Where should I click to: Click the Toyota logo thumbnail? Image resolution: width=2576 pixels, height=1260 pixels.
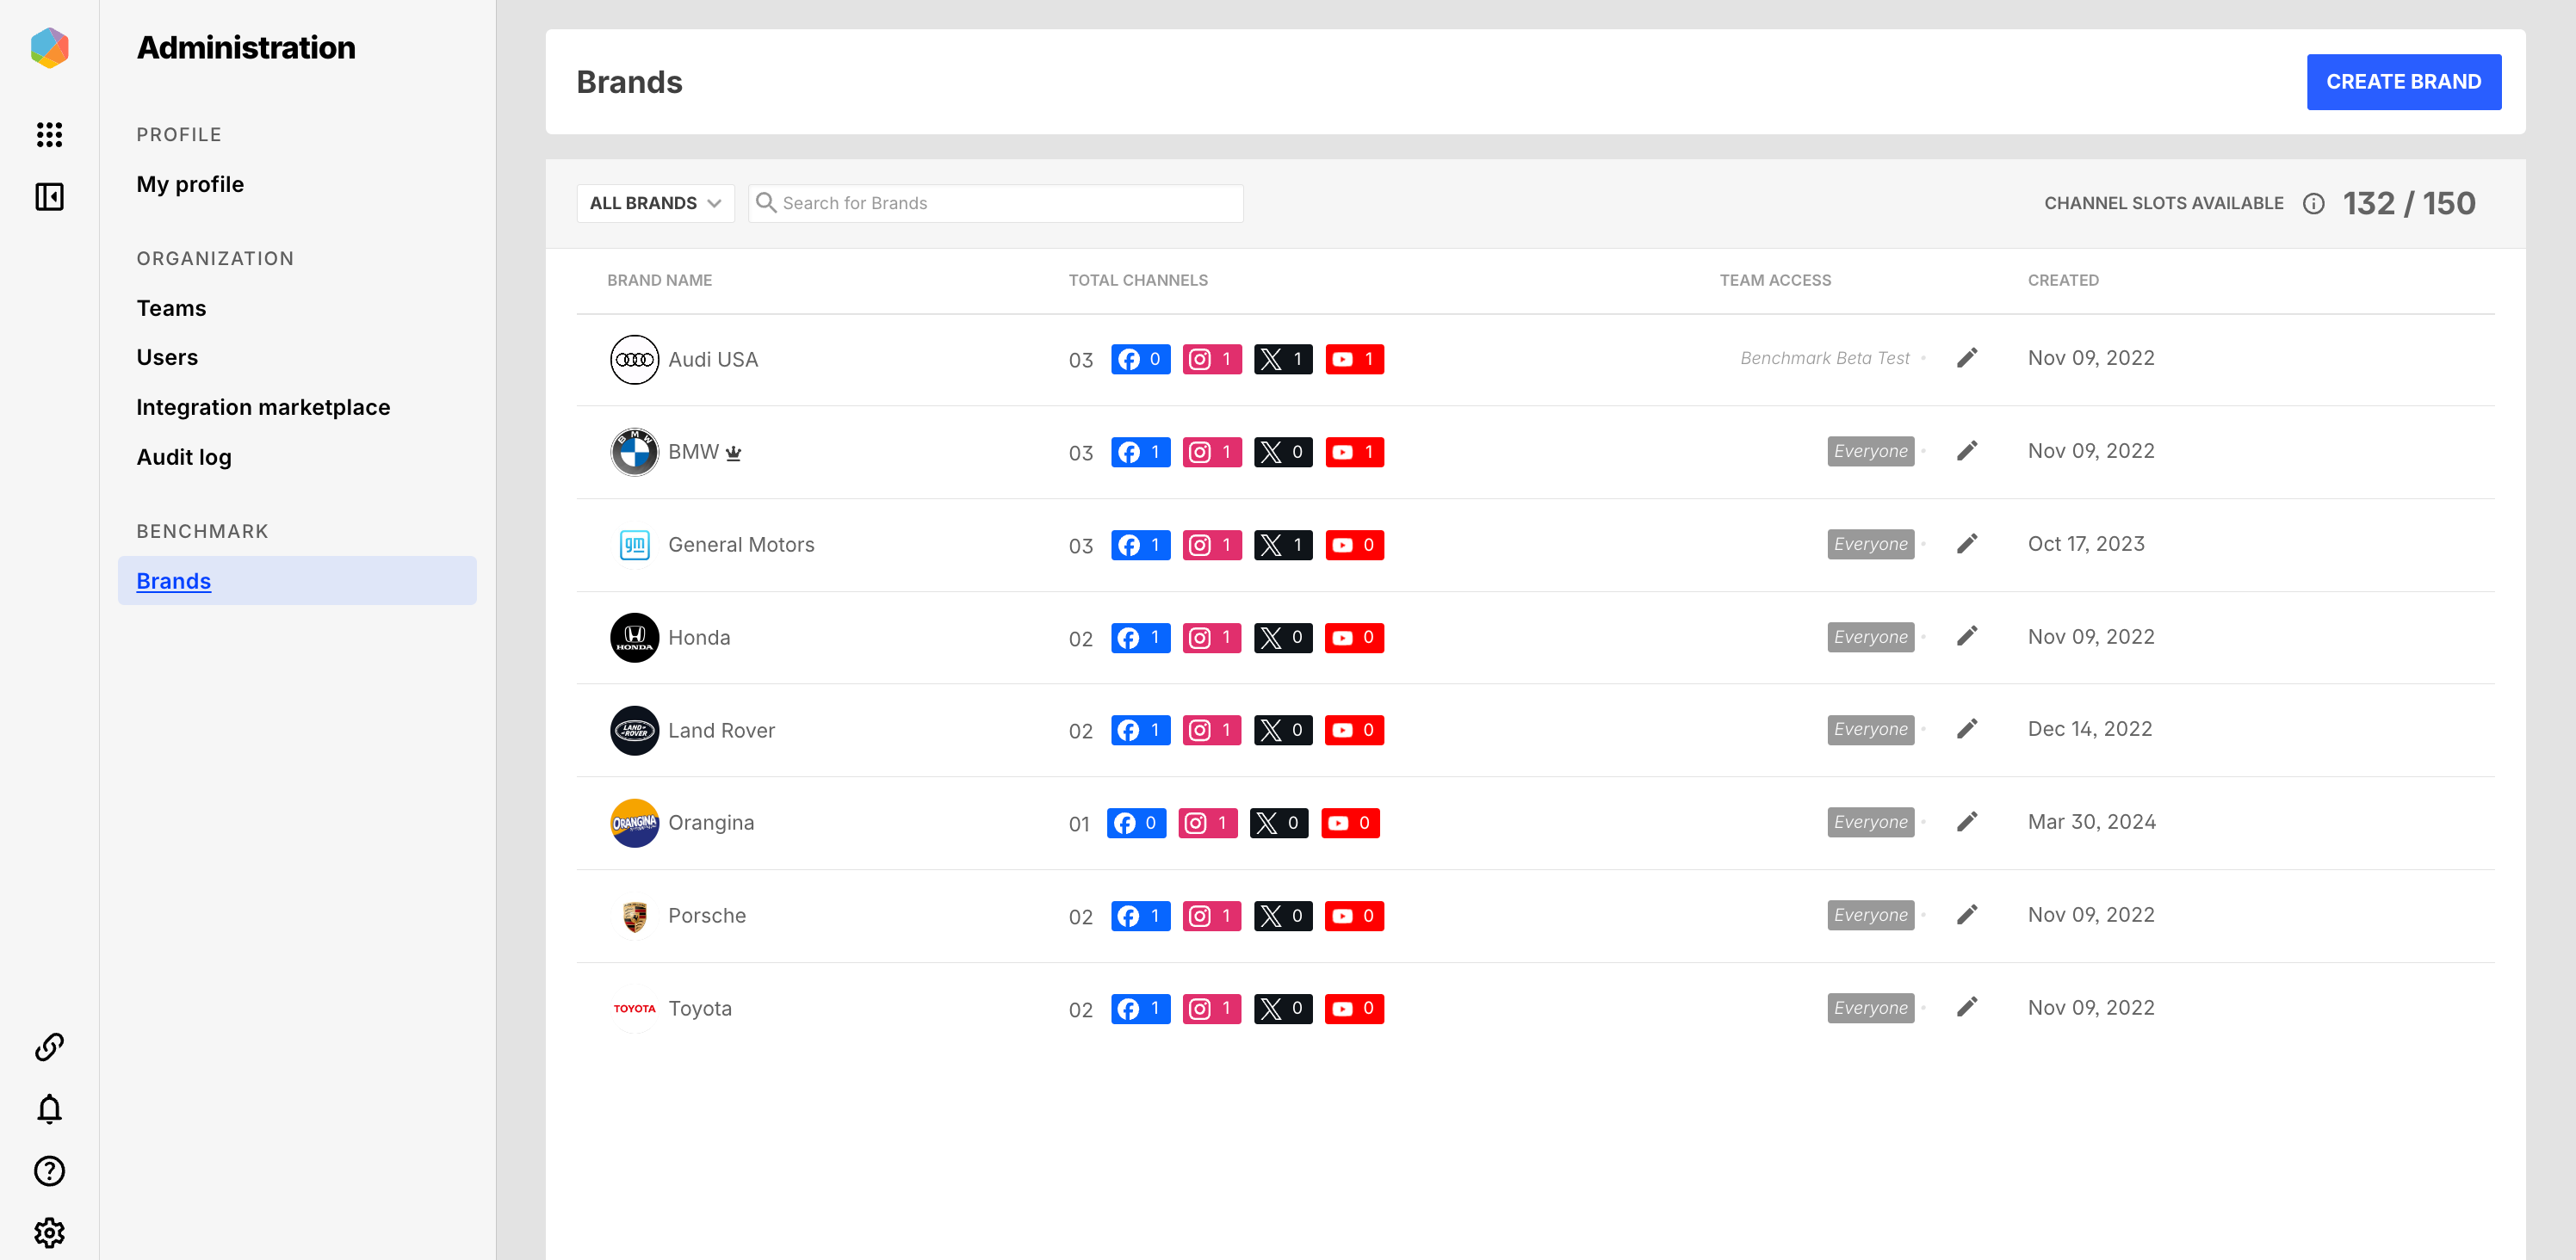(x=634, y=1009)
